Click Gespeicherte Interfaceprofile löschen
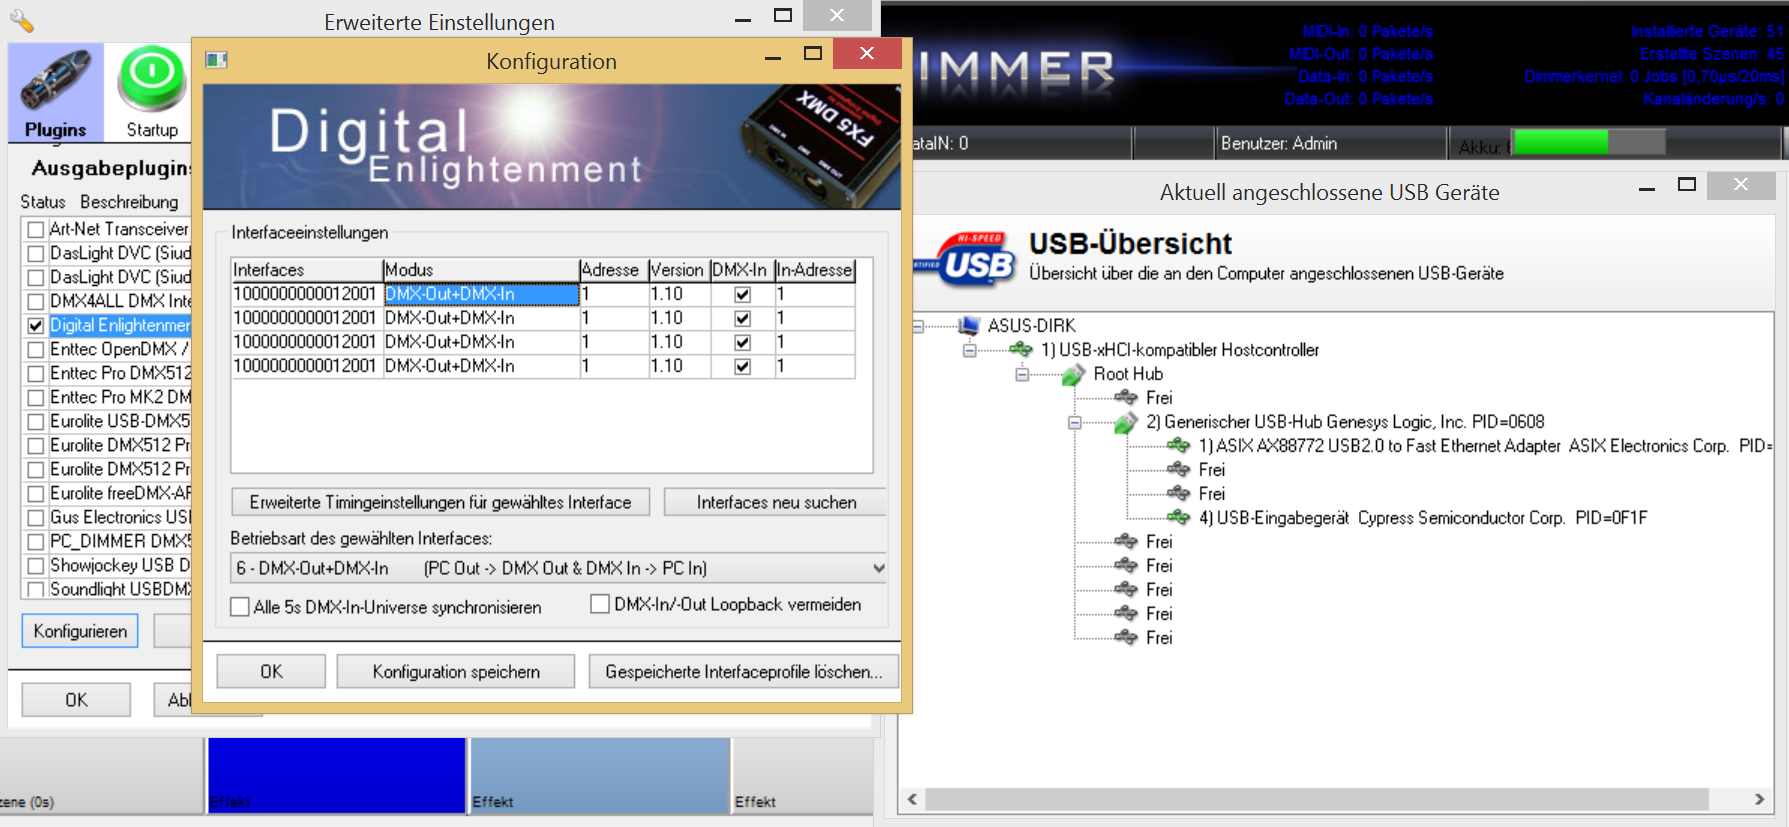Screen dimensions: 1789x827 (744, 672)
